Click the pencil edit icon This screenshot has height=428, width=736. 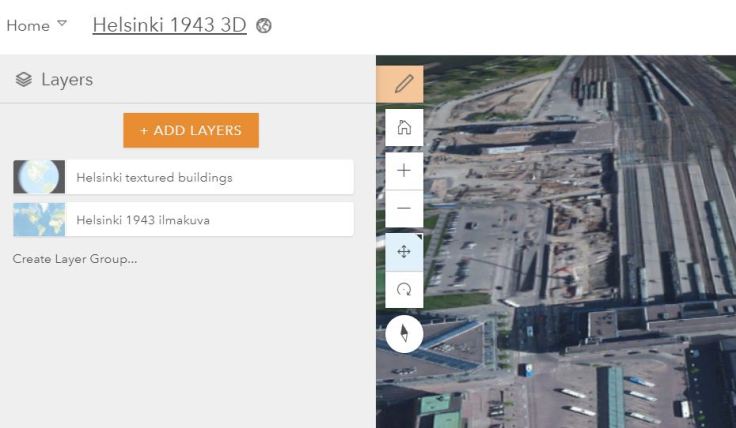(x=404, y=84)
